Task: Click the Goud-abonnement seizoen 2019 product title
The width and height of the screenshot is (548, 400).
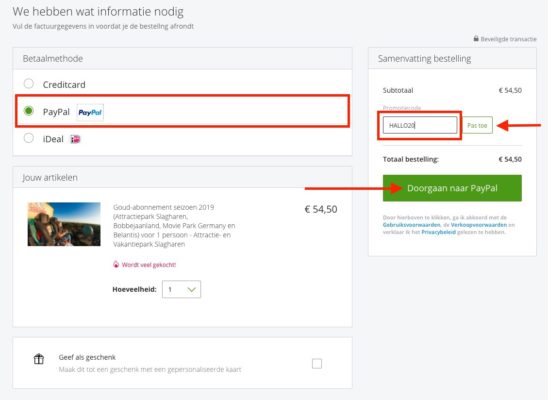Action: click(164, 207)
